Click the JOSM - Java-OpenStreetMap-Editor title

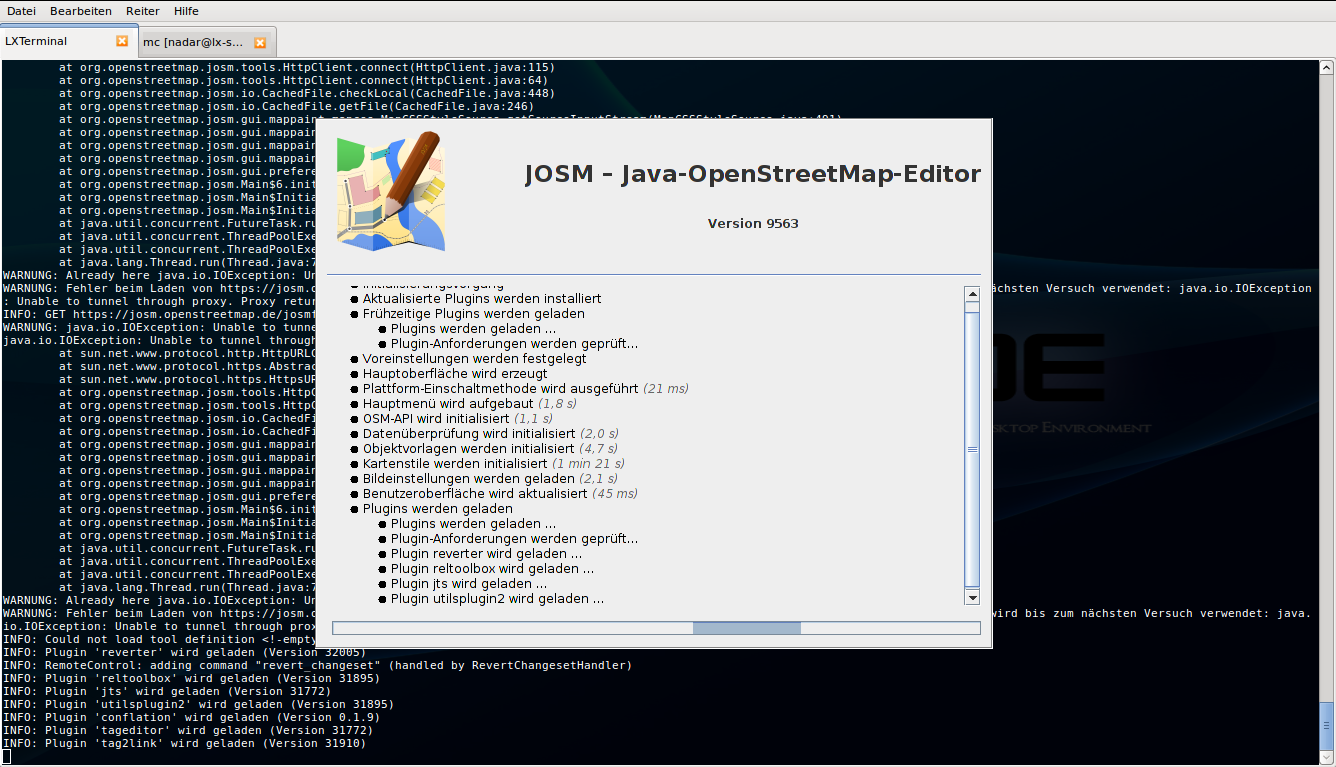tap(753, 174)
